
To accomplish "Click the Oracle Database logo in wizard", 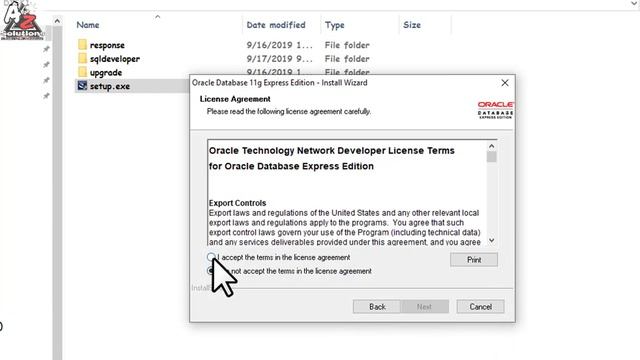I will (496, 110).
